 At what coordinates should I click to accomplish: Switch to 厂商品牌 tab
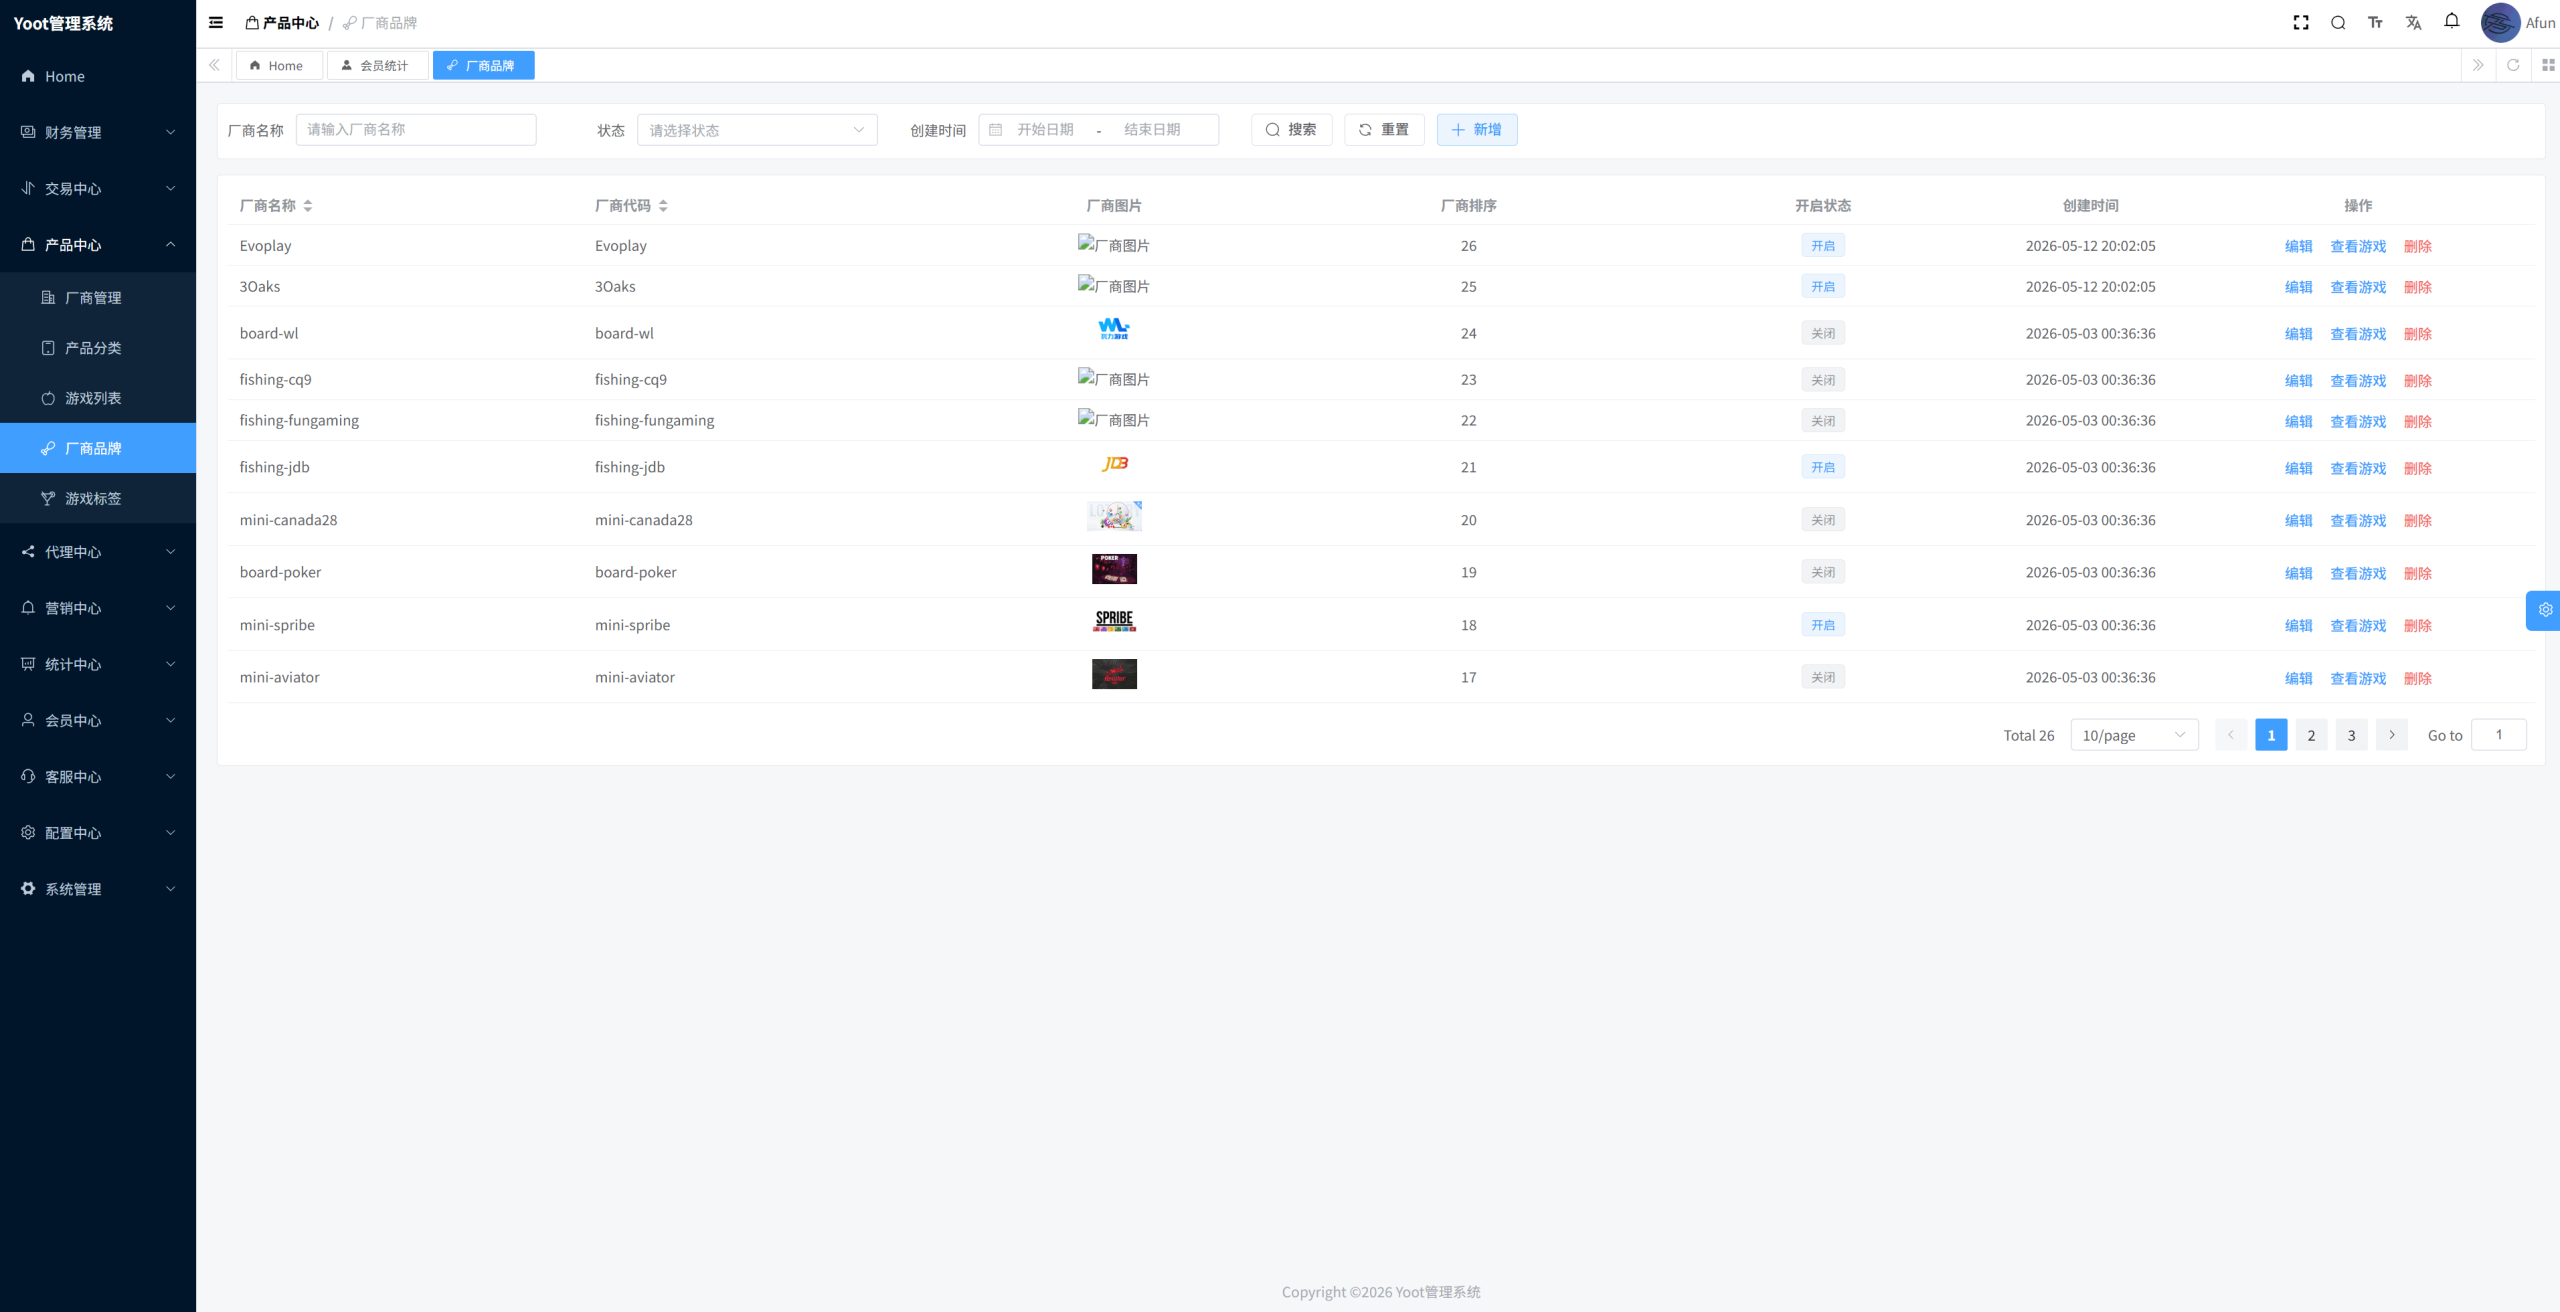(x=483, y=65)
